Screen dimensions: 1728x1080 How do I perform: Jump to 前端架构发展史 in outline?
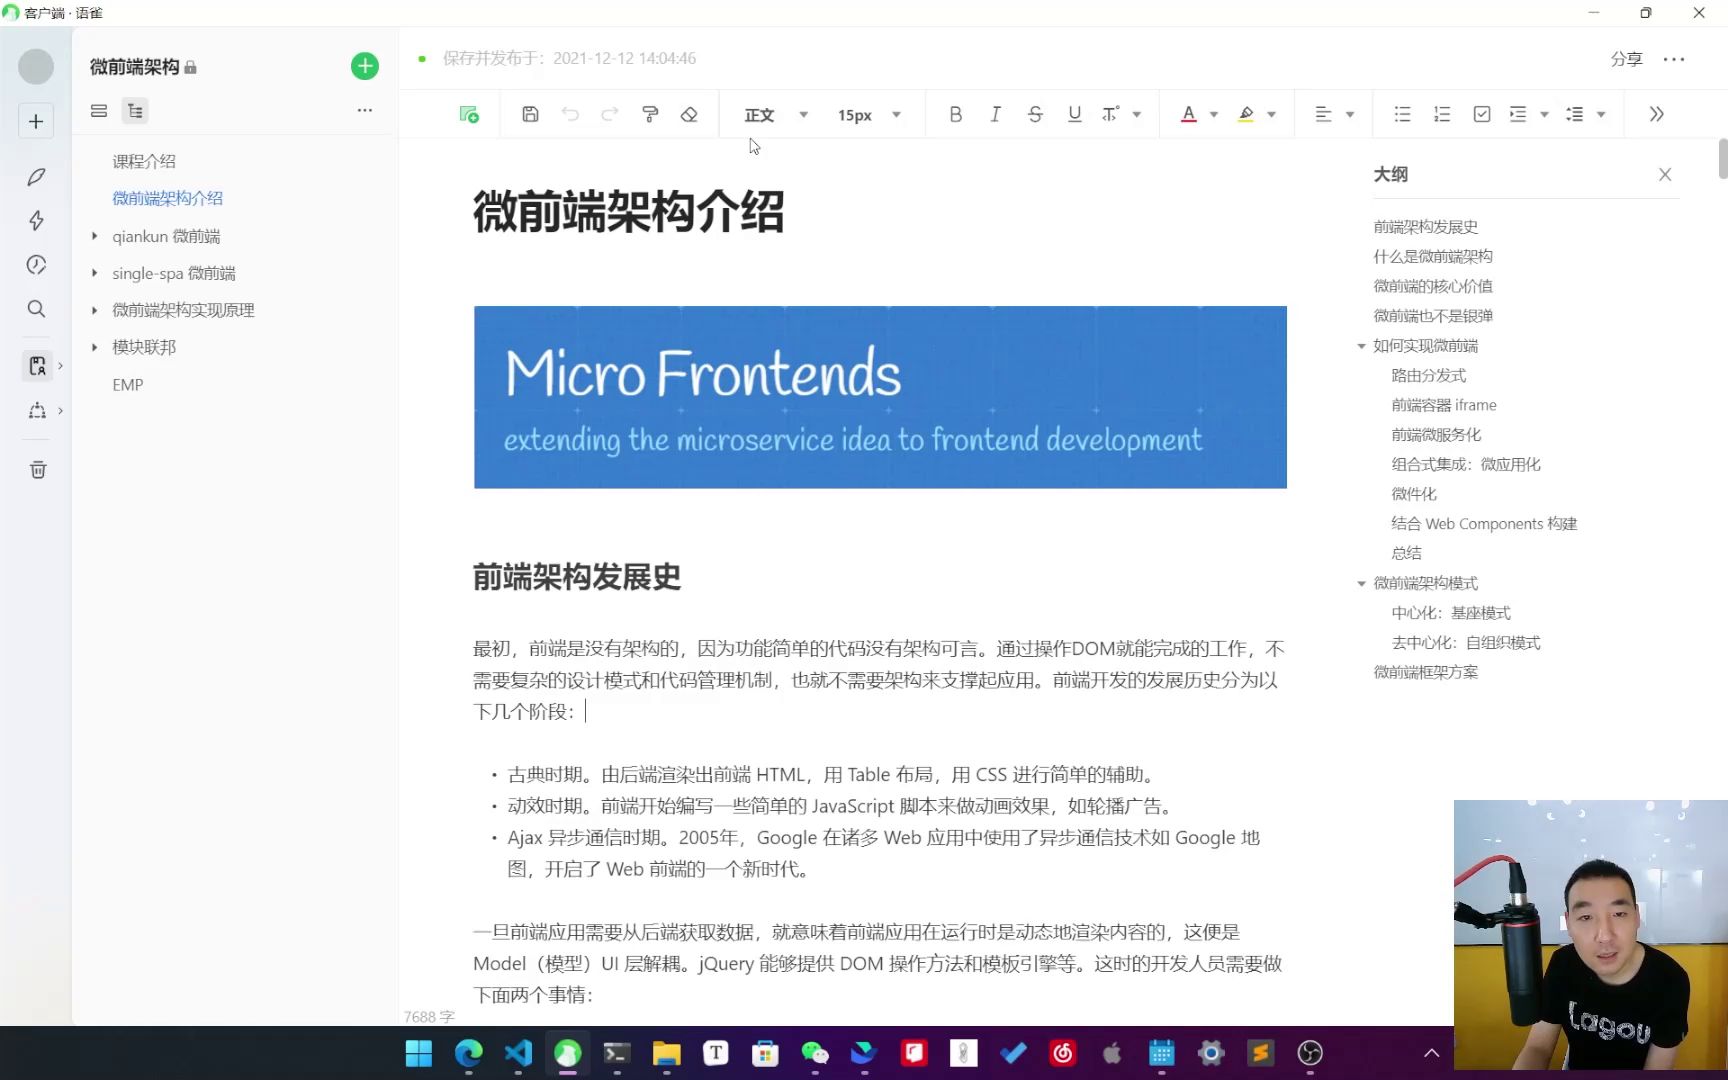tap(1425, 227)
